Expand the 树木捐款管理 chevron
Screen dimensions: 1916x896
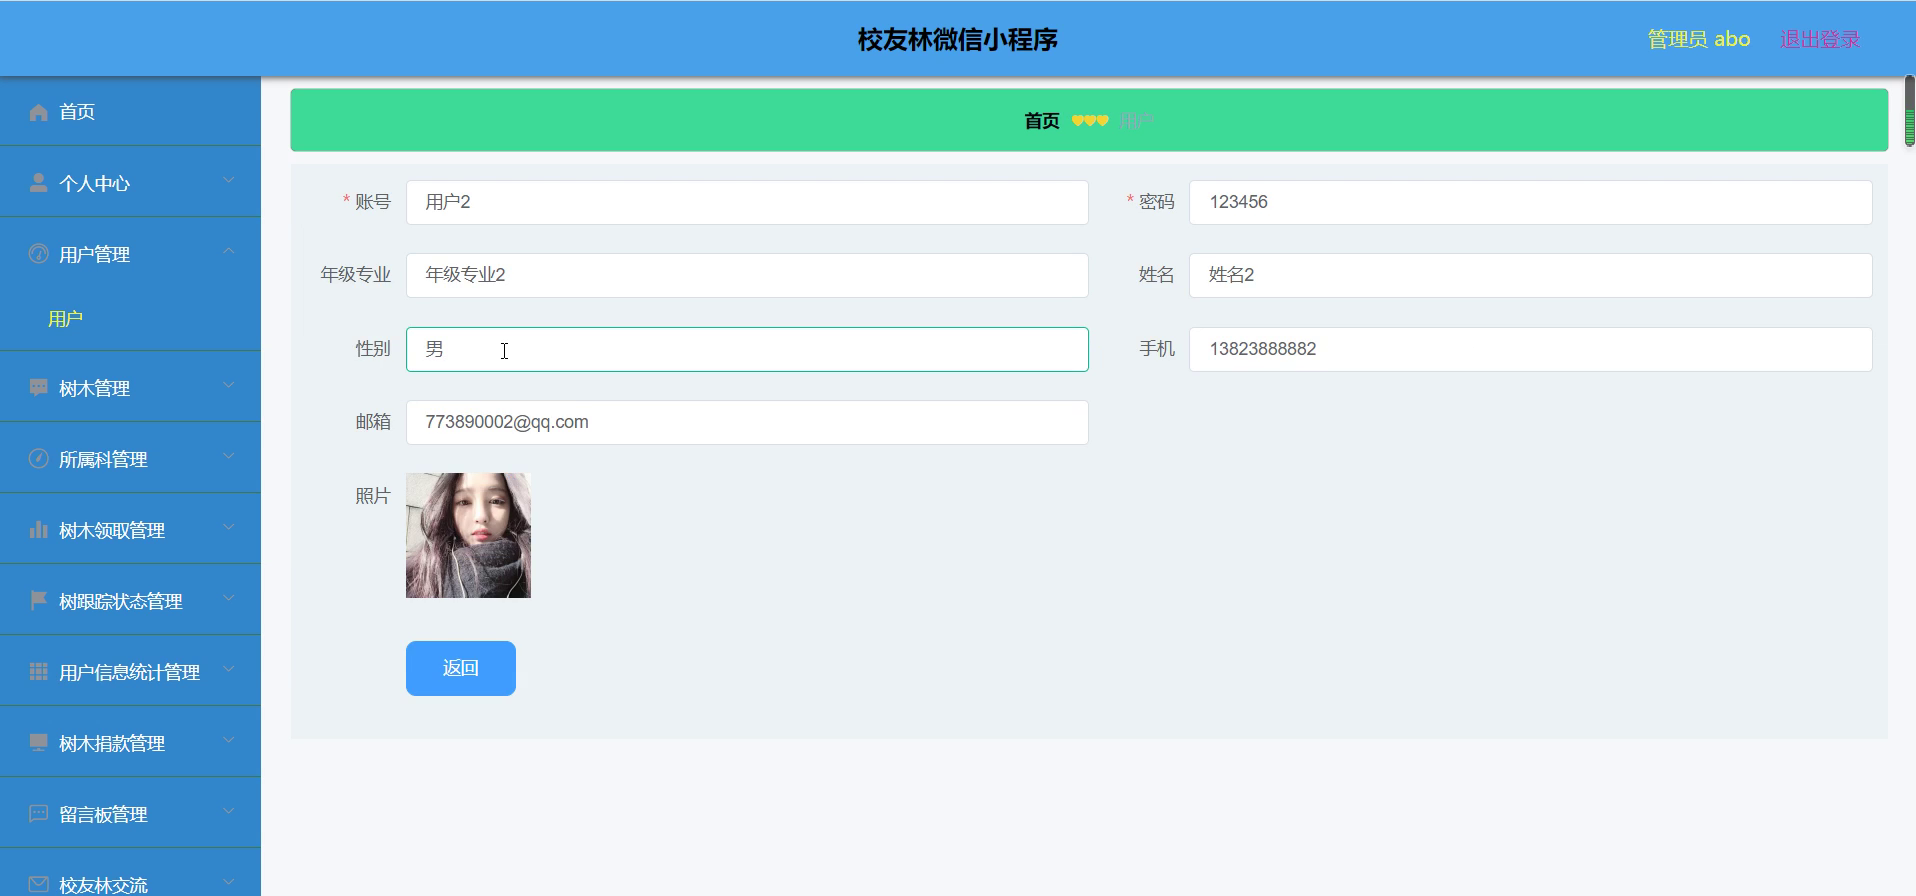pos(229,741)
